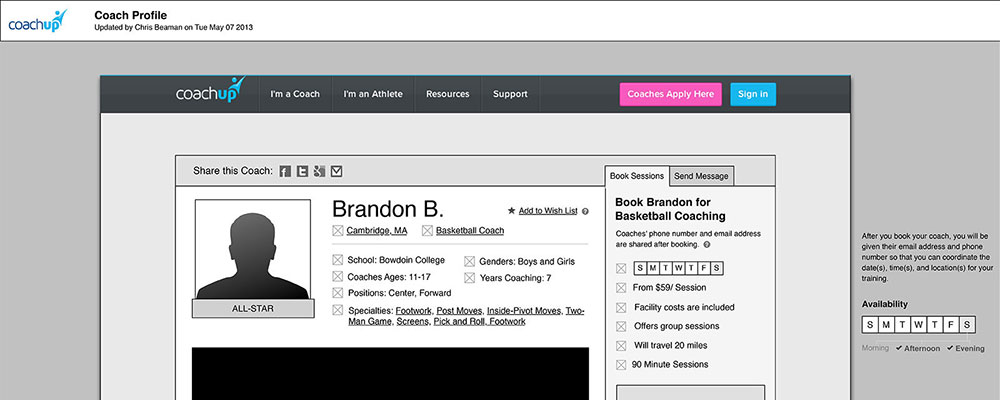1000x400 pixels.
Task: Select the Morning availability option
Action: [876, 348]
